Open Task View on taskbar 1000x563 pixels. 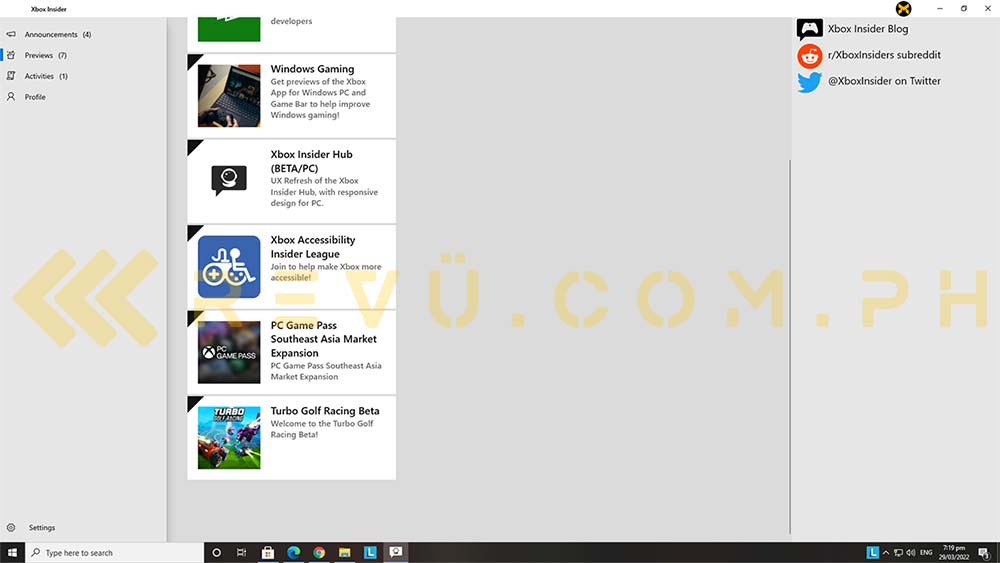(x=241, y=552)
